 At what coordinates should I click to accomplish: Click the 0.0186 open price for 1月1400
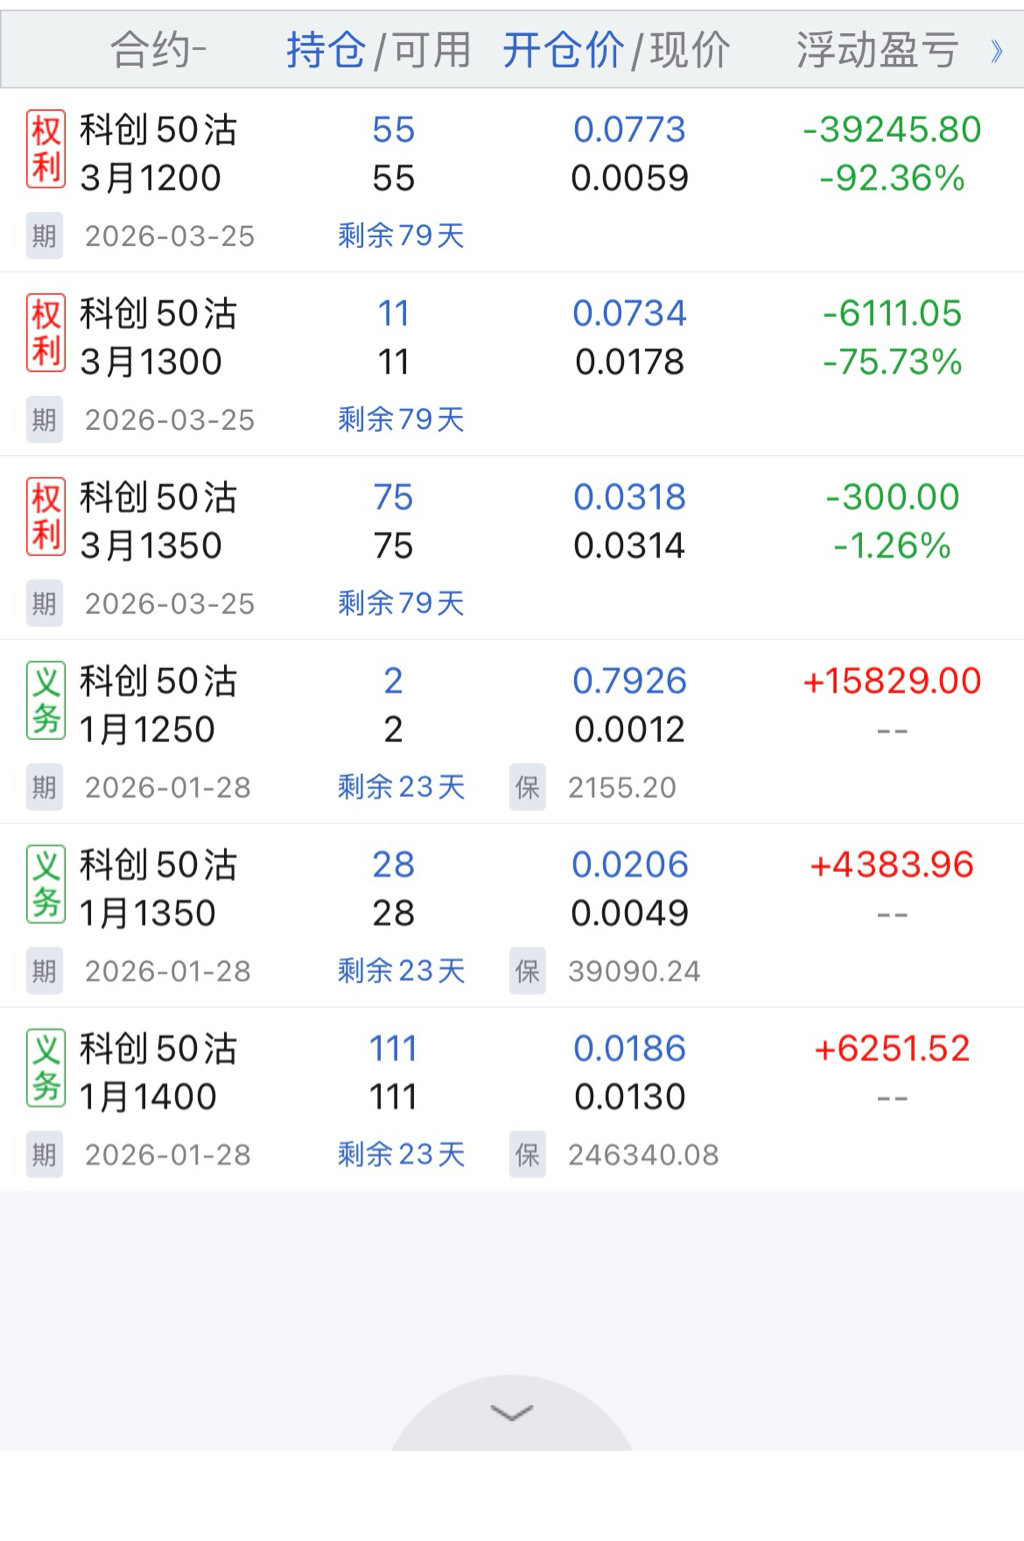click(x=629, y=1049)
